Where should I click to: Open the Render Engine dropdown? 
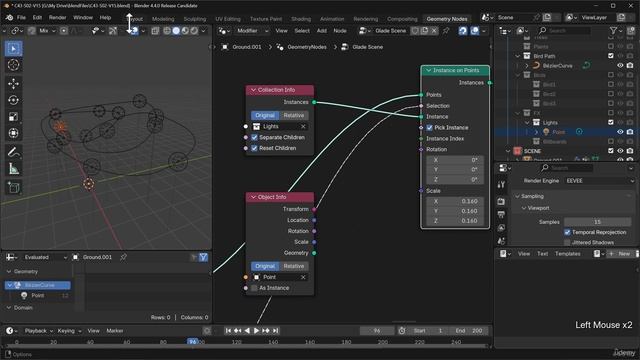coord(600,181)
